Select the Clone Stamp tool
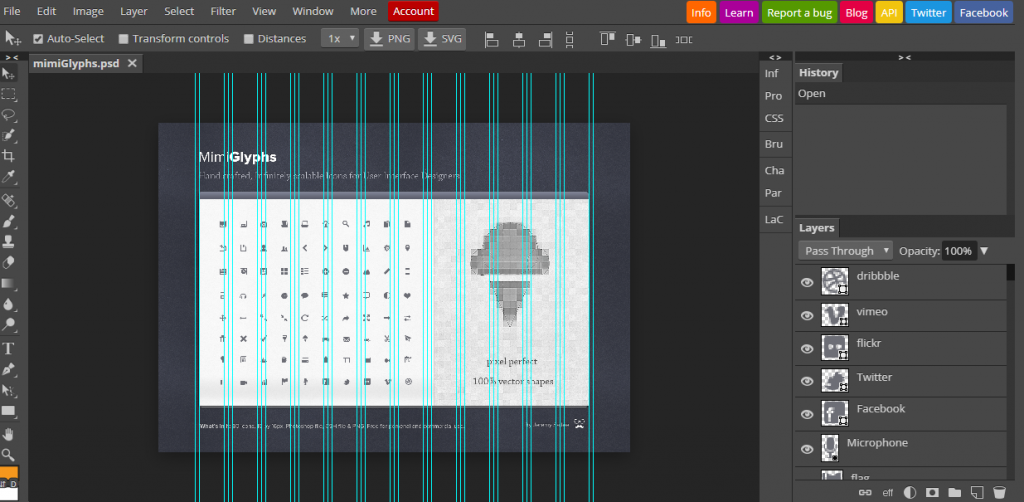1024x502 pixels. pos(8,242)
